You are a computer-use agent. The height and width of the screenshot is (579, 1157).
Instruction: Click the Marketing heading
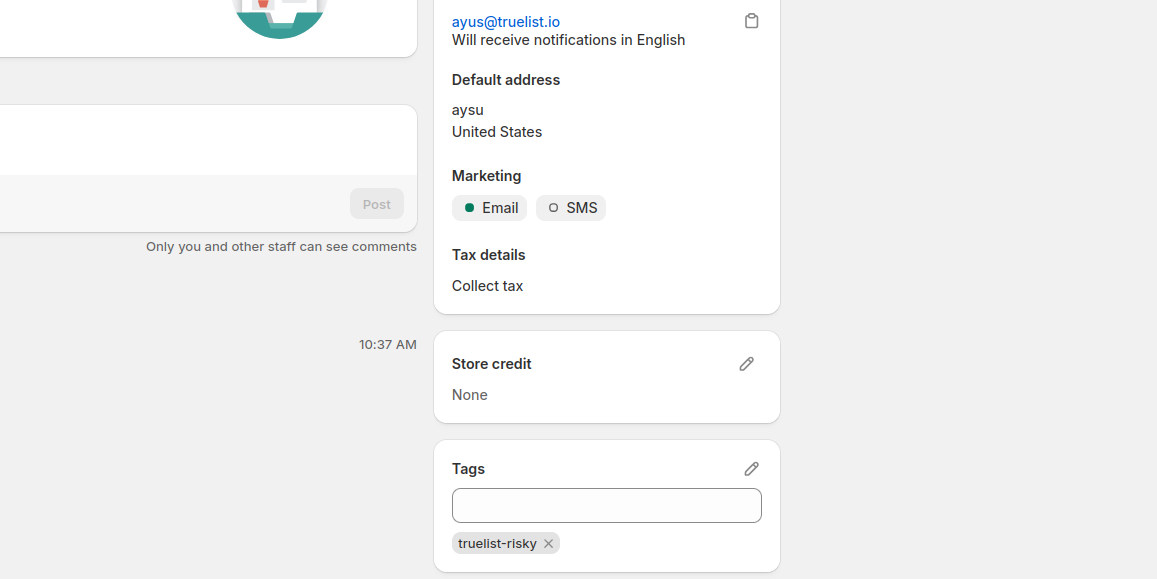click(x=486, y=176)
